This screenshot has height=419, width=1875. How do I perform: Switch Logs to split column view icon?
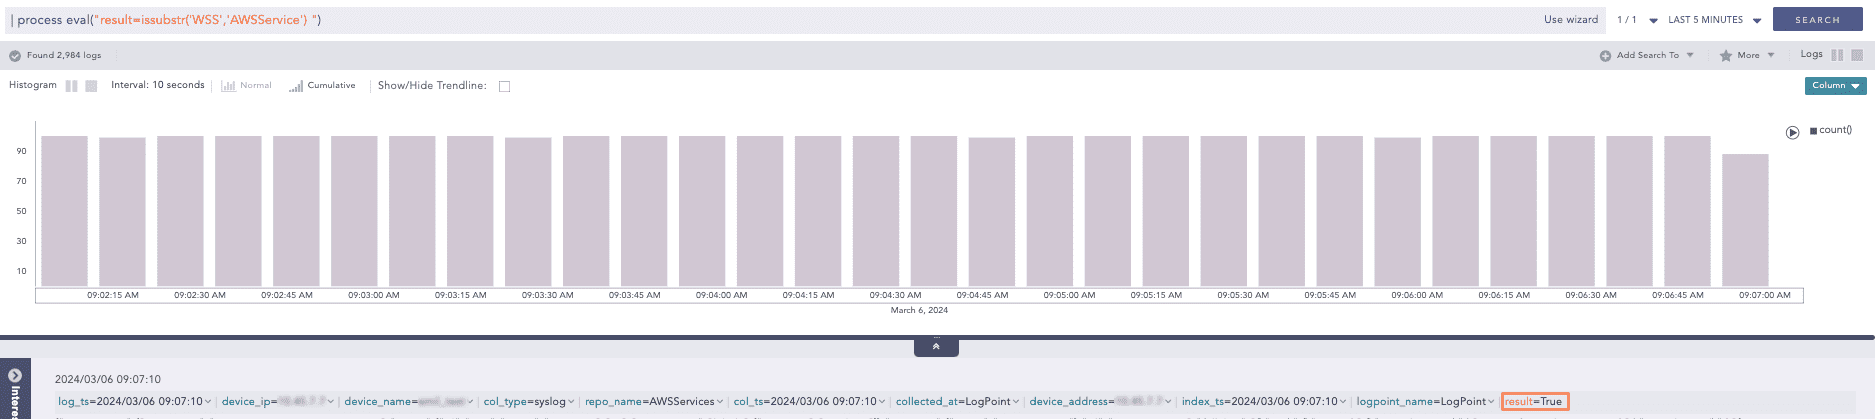[x=1837, y=55]
